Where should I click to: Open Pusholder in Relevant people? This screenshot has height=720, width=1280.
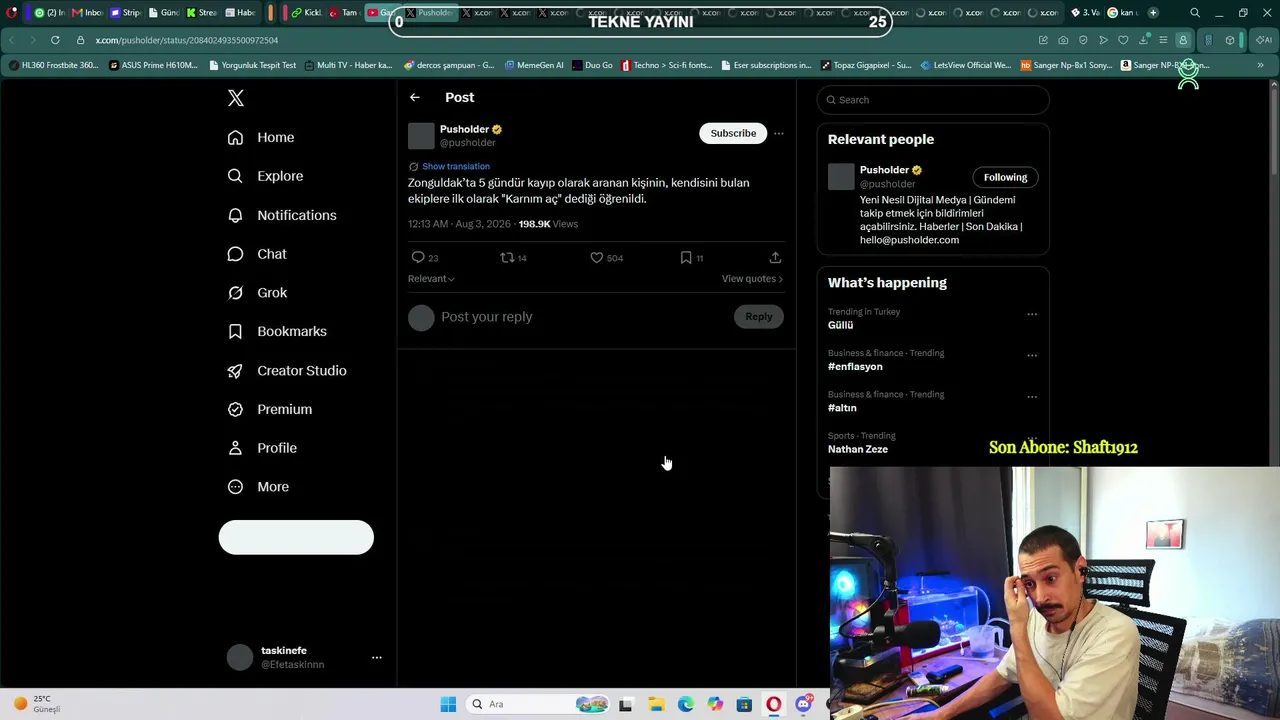884,170
